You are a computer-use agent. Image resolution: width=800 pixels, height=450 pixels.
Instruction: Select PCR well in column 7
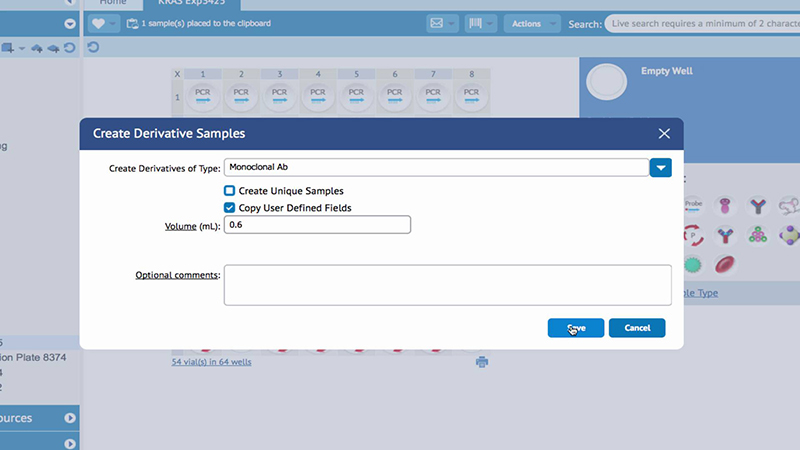(433, 96)
